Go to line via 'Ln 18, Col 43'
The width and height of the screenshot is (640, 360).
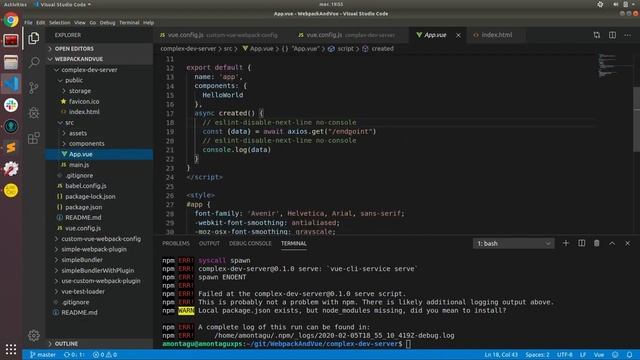point(501,355)
